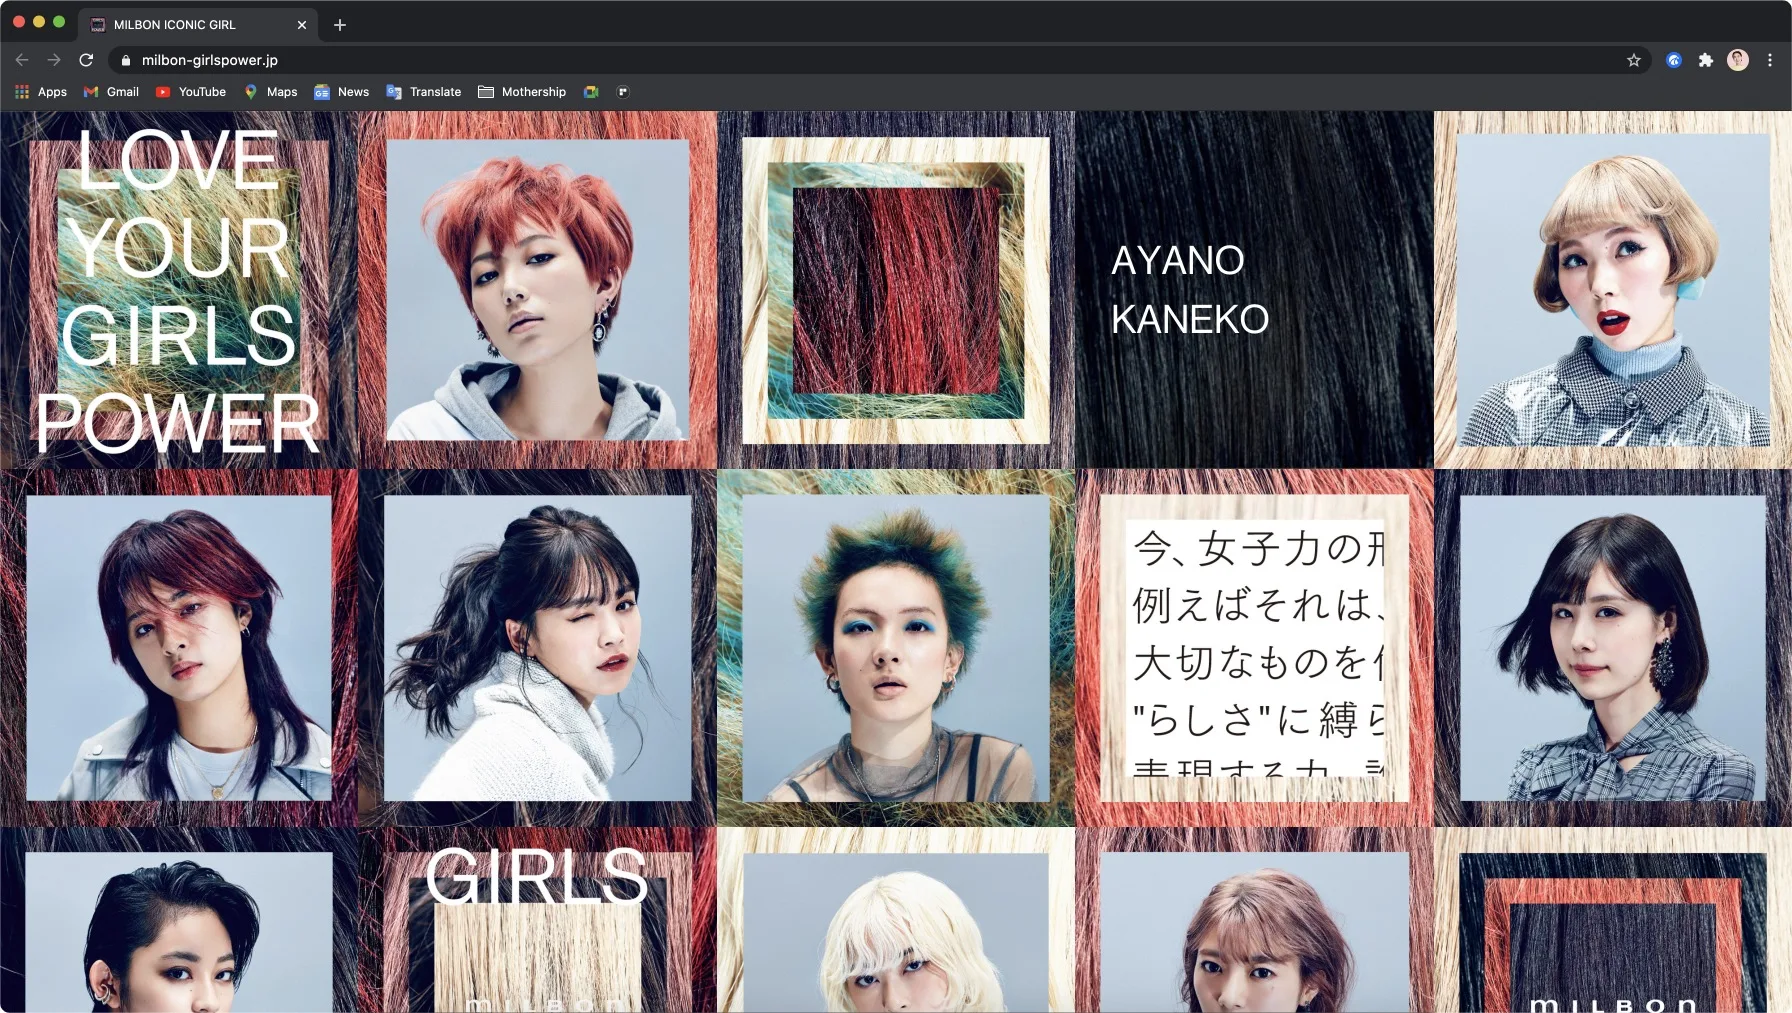Open the Maps bookmark
1792x1013 pixels.
[x=271, y=92]
